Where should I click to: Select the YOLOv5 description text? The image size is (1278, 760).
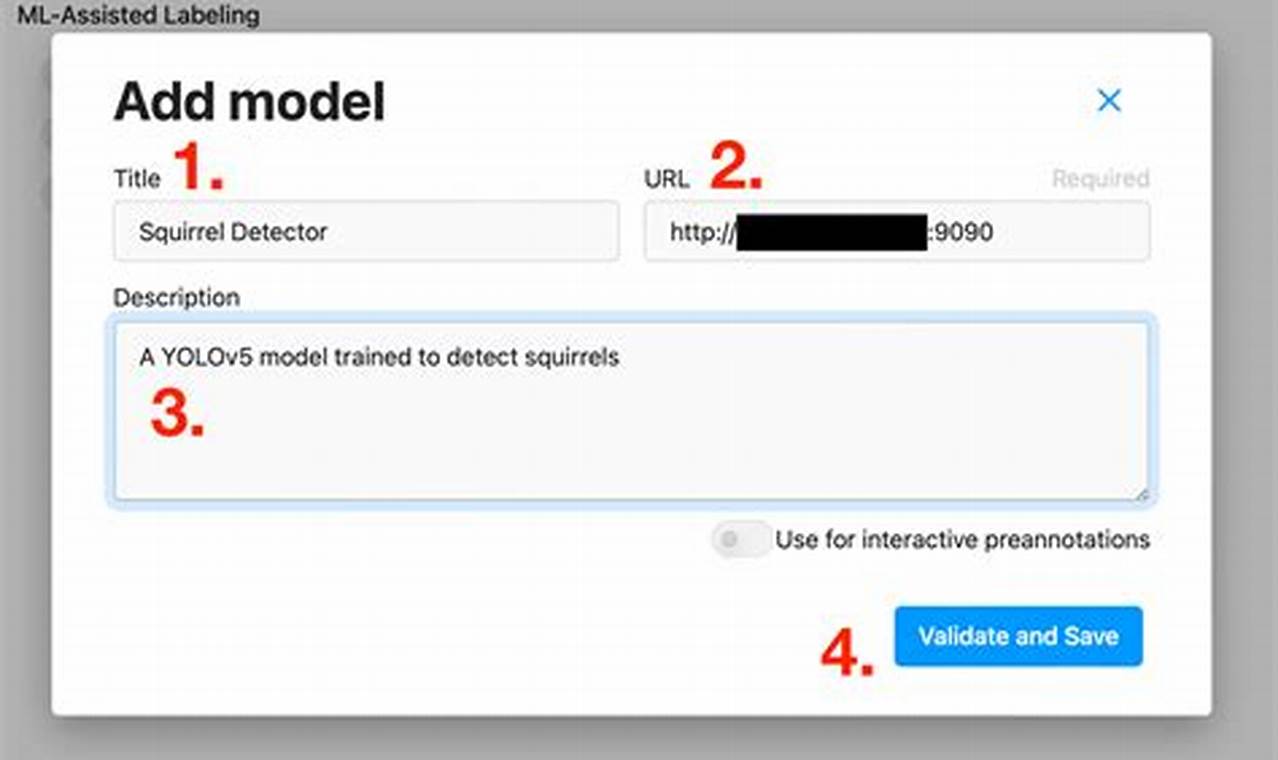pos(380,357)
